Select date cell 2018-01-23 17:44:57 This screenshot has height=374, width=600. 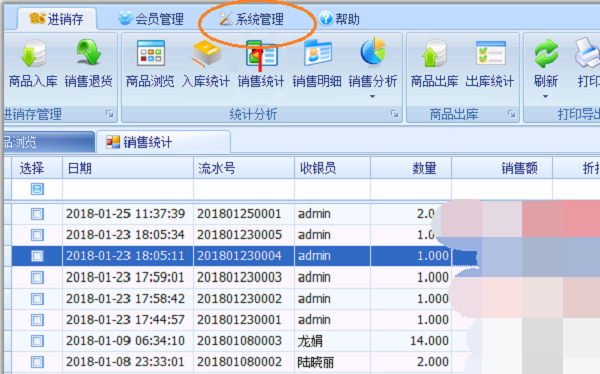pos(128,320)
